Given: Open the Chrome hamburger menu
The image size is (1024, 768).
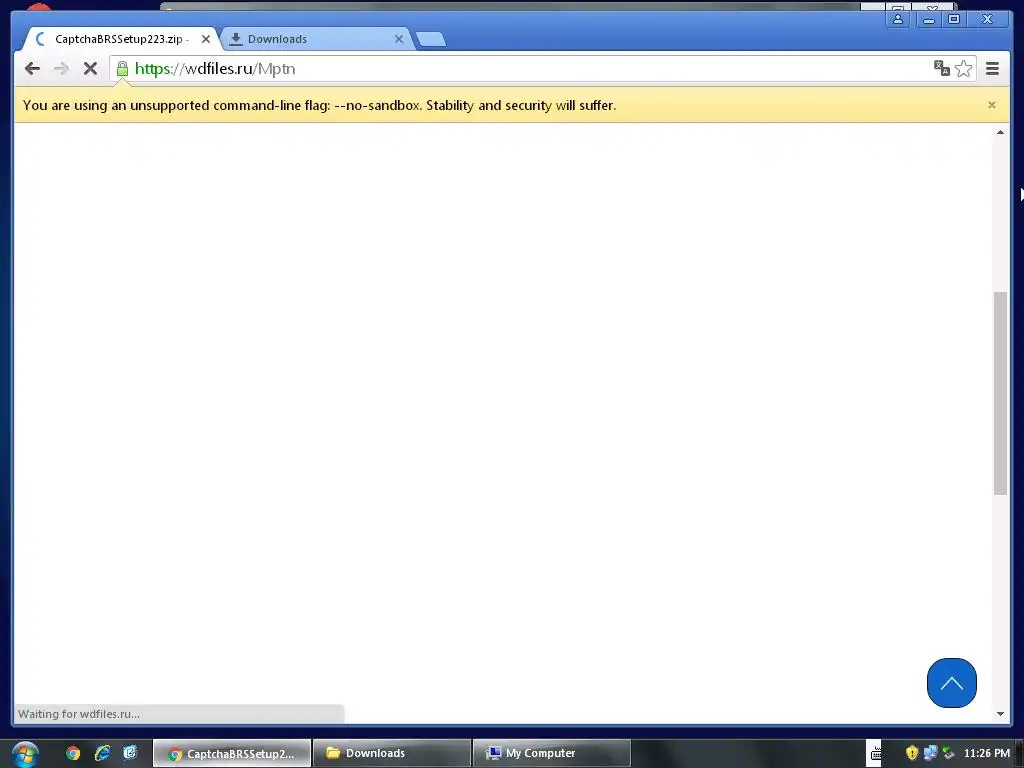Looking at the screenshot, I should 992,69.
